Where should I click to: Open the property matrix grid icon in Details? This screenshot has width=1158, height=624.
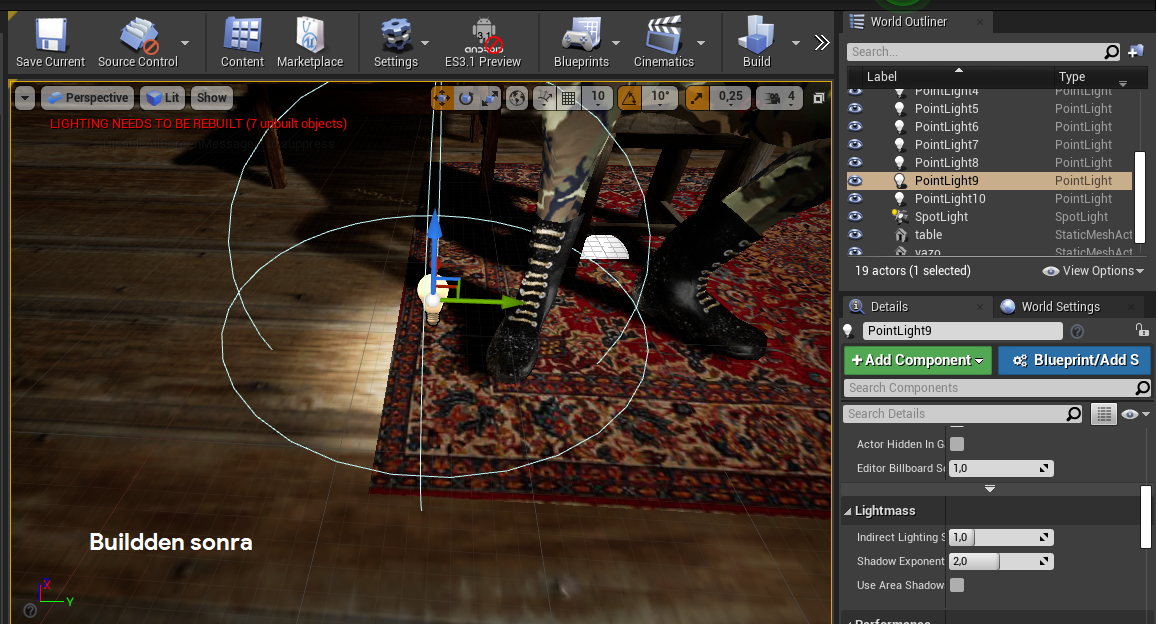pos(1103,414)
